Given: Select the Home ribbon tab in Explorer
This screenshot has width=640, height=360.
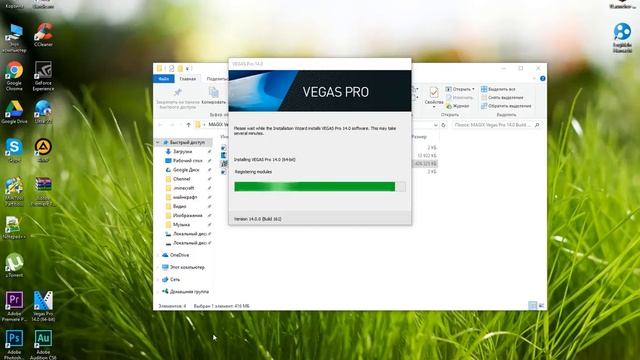Looking at the screenshot, I should click(188, 79).
